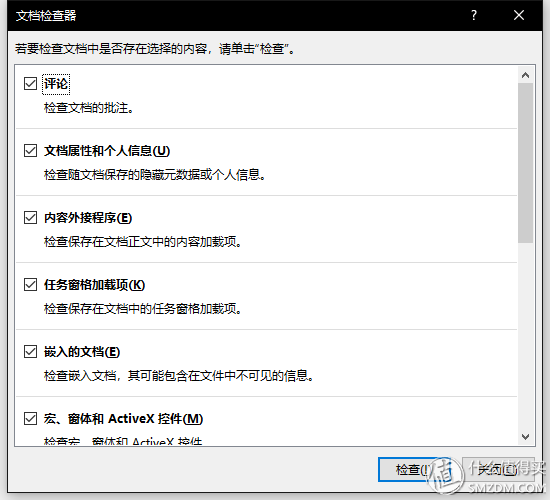Uncheck 宏、窗体和 ActiveX 控件 checkbox
550x500 pixels.
(x=30, y=419)
